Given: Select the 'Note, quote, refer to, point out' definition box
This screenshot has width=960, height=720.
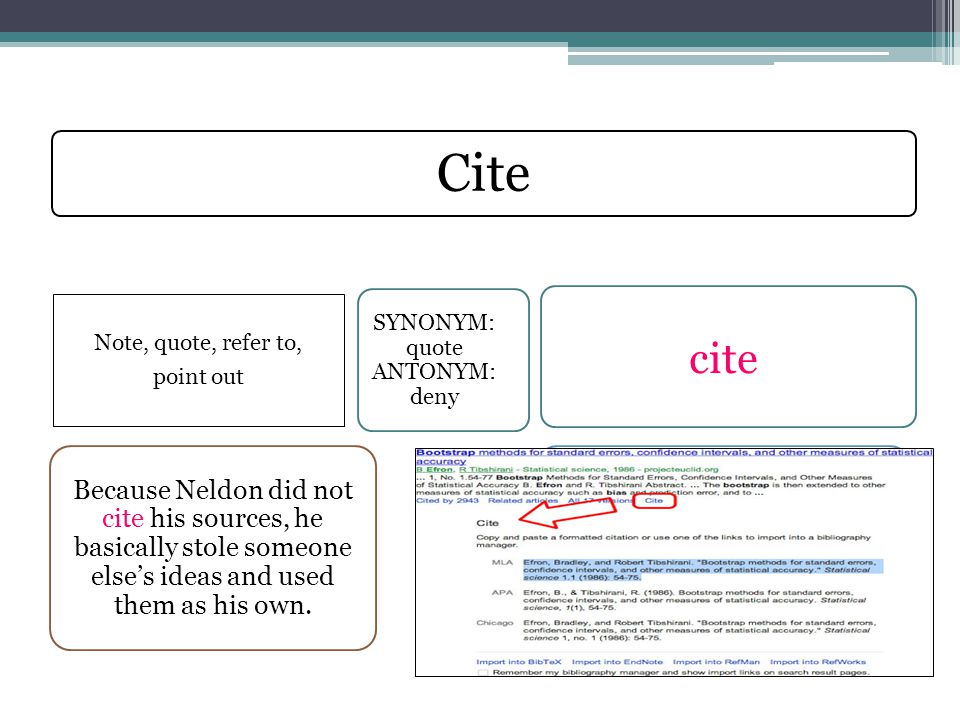Looking at the screenshot, I should (x=199, y=360).
